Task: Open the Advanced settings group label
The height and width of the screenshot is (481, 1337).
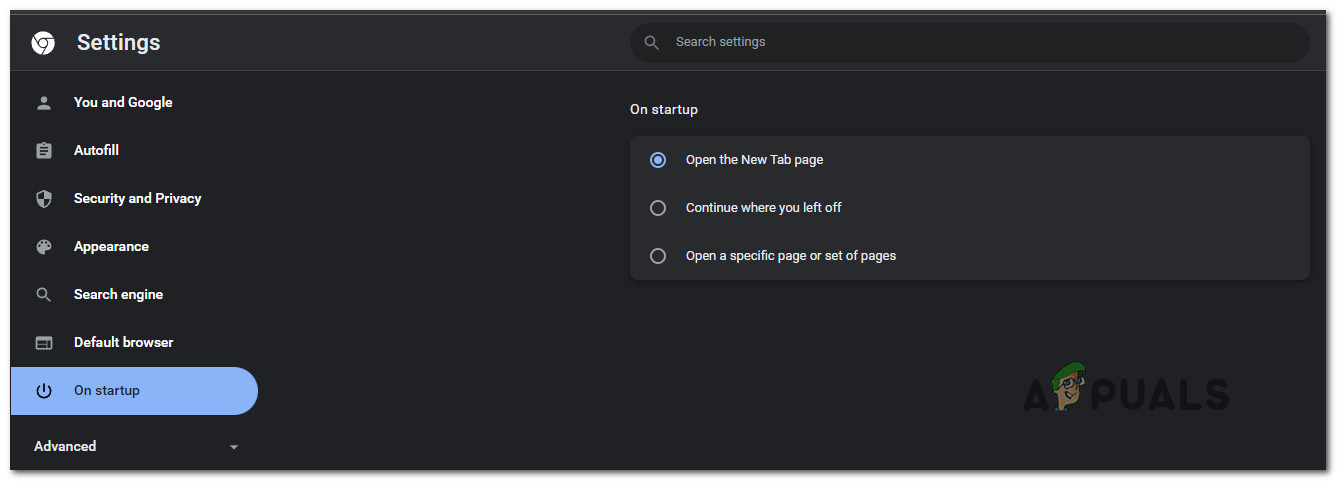Action: click(65, 447)
